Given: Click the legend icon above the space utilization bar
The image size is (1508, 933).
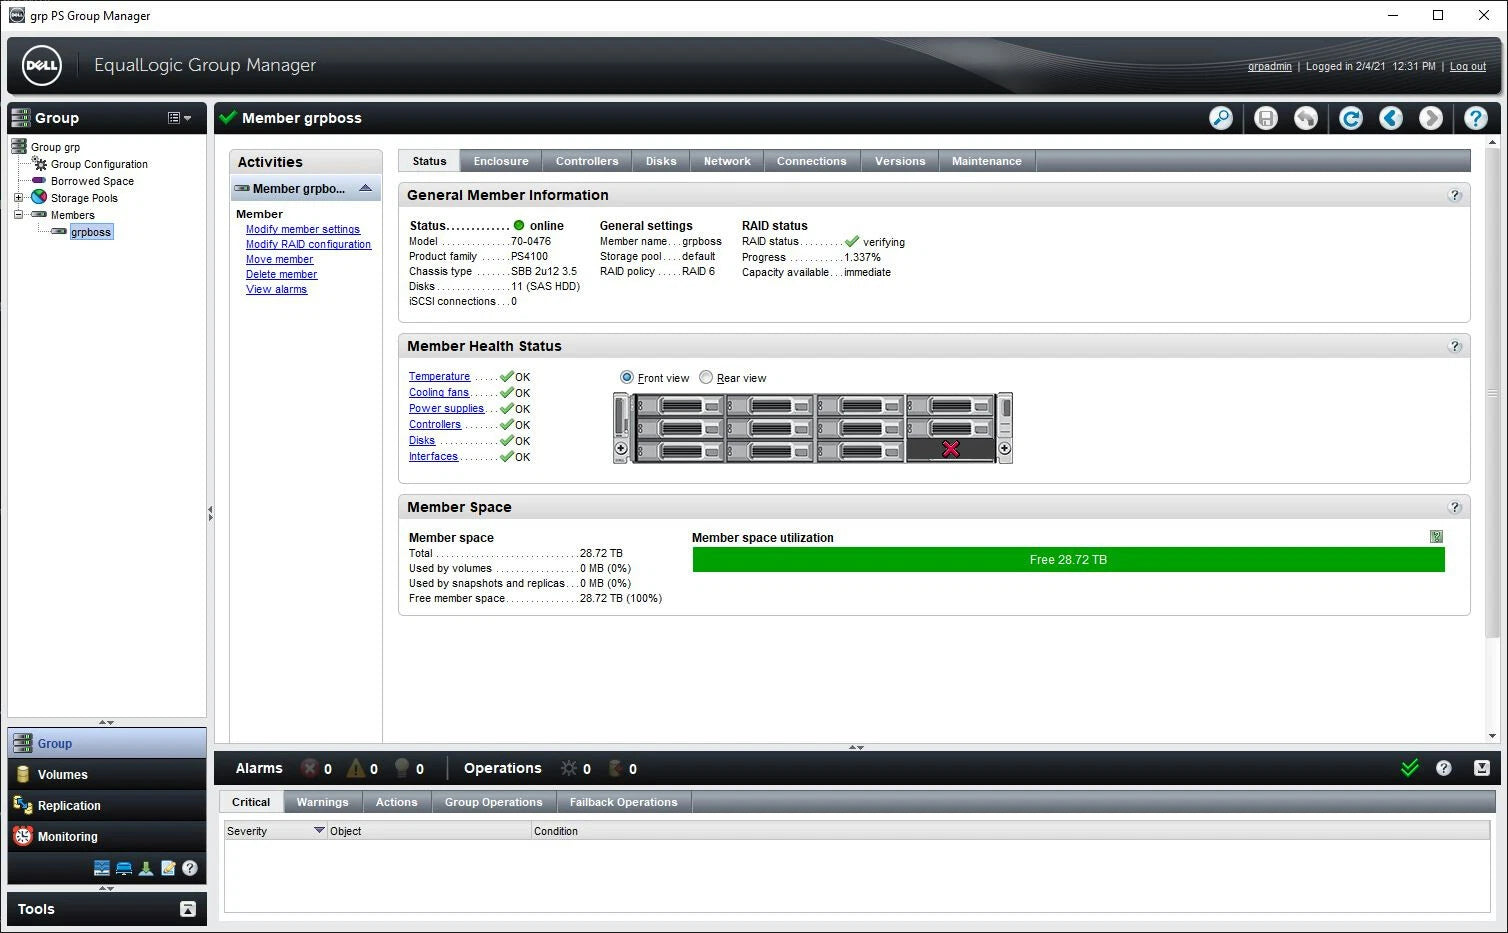Looking at the screenshot, I should tap(1437, 537).
